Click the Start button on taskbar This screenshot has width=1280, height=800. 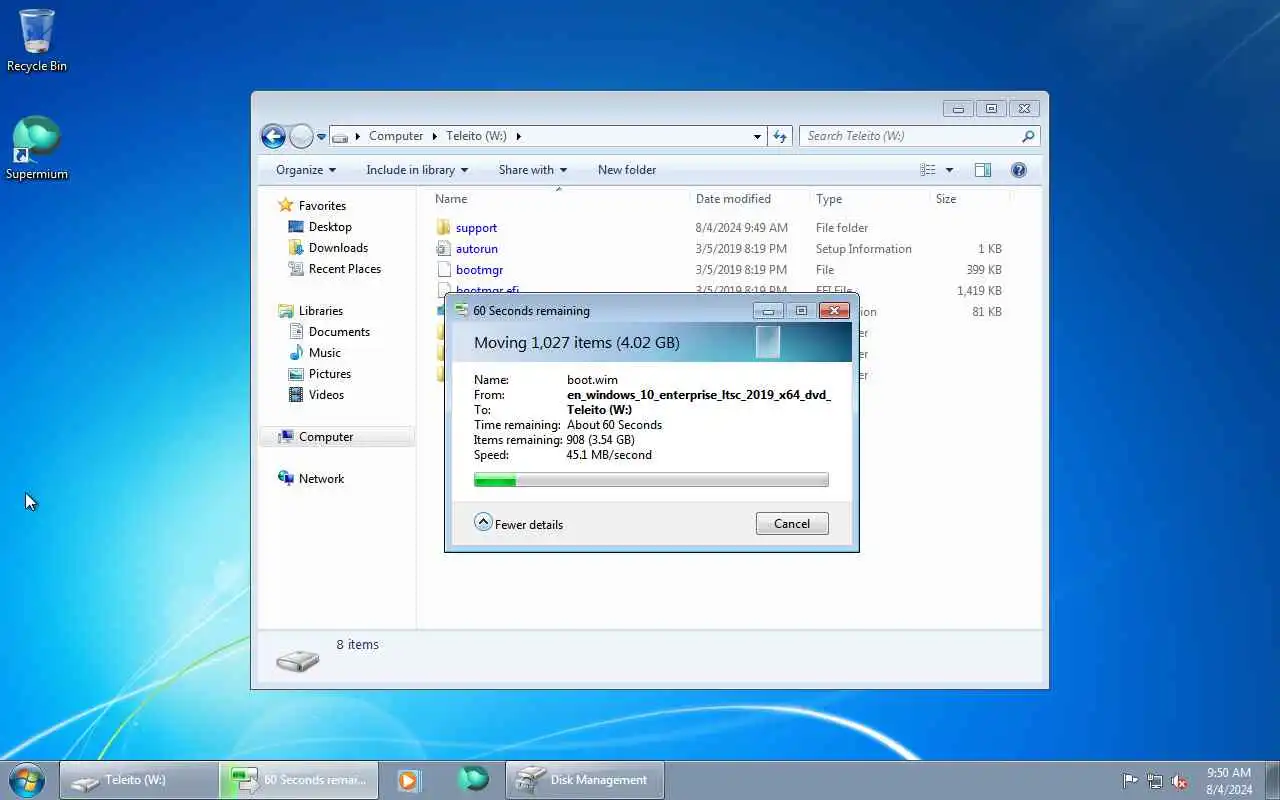[26, 780]
